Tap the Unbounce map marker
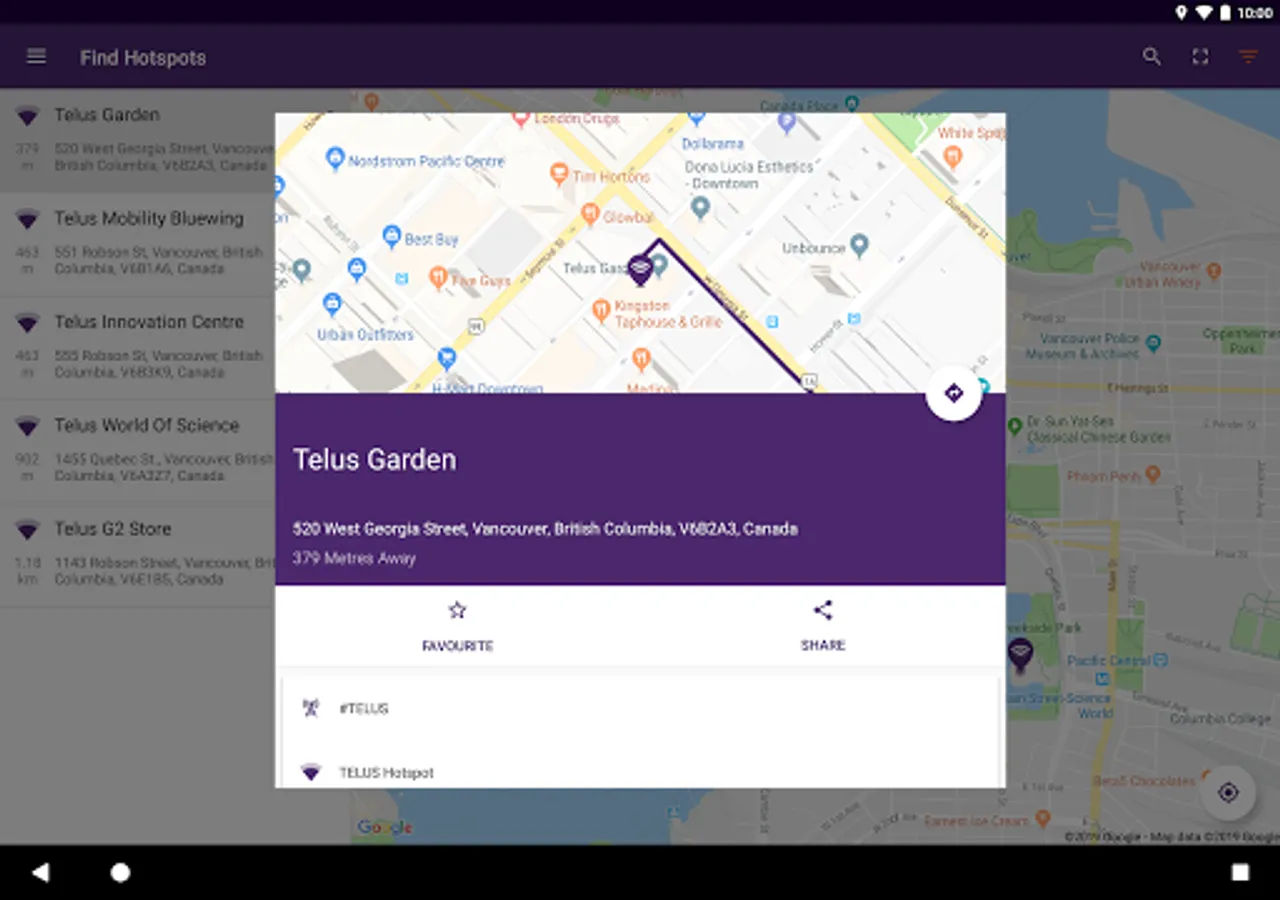 click(859, 246)
